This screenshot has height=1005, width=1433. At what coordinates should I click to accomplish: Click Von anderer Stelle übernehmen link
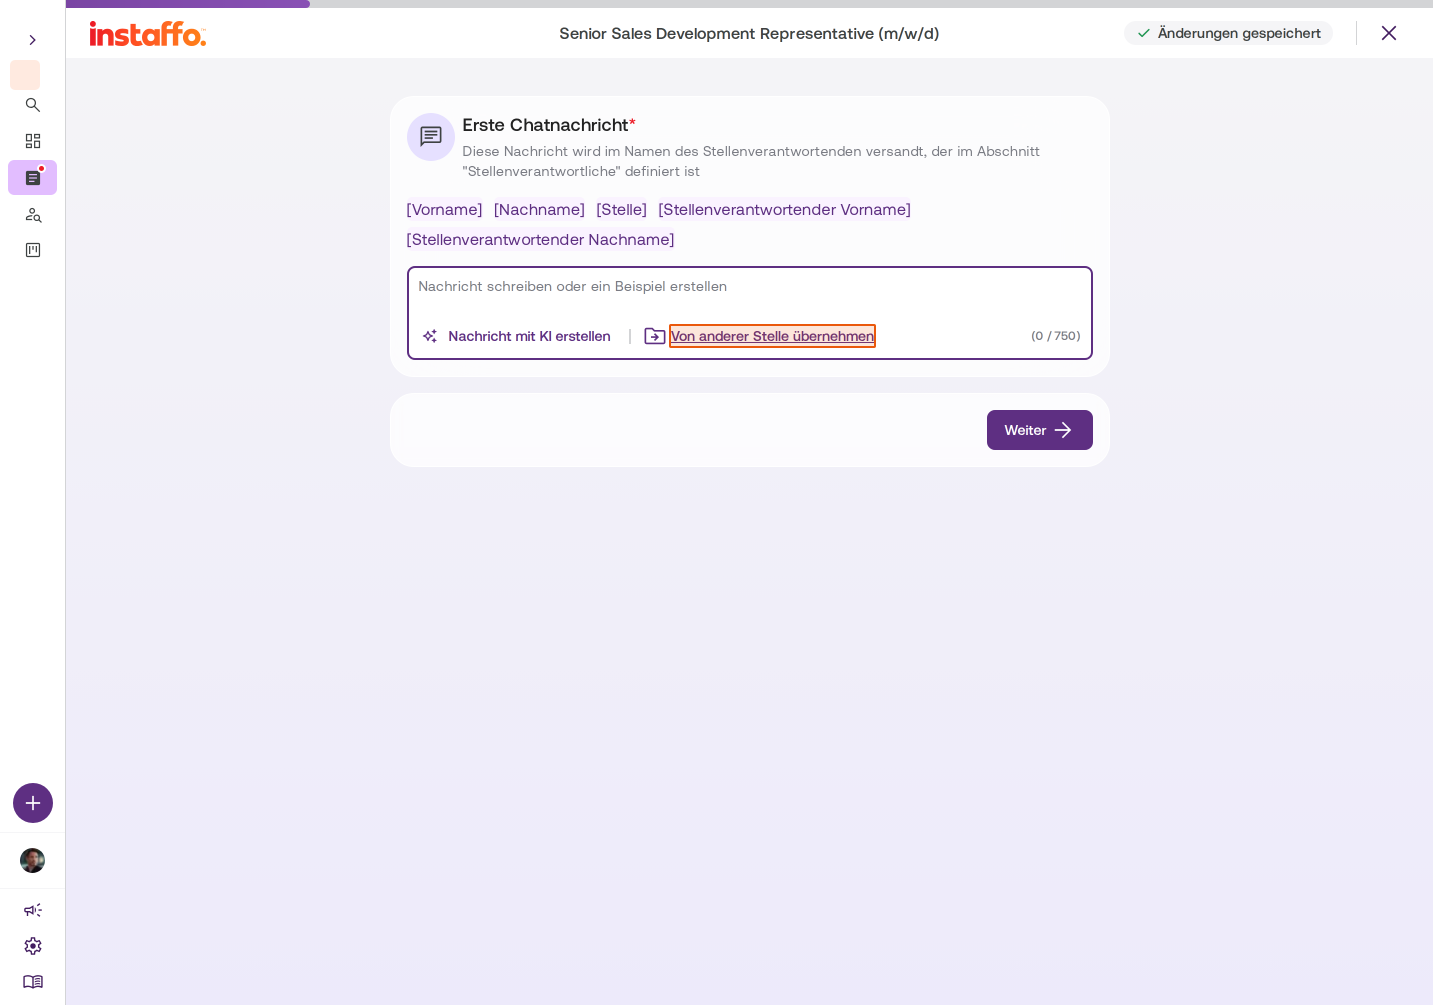pyautogui.click(x=772, y=336)
